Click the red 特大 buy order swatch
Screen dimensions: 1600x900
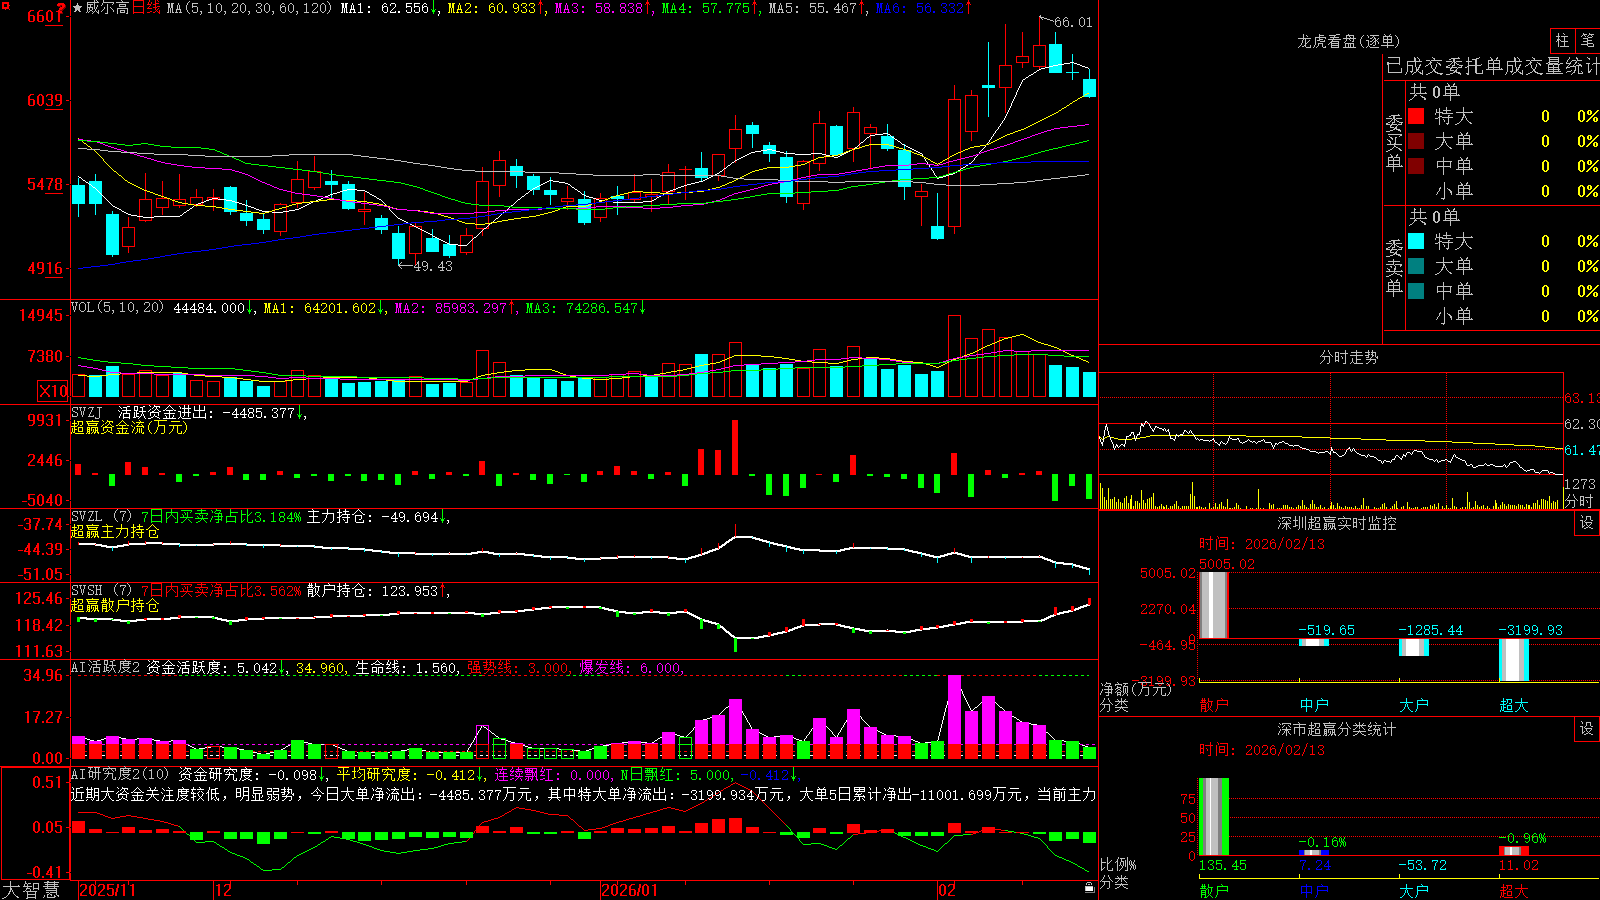pyautogui.click(x=1416, y=116)
